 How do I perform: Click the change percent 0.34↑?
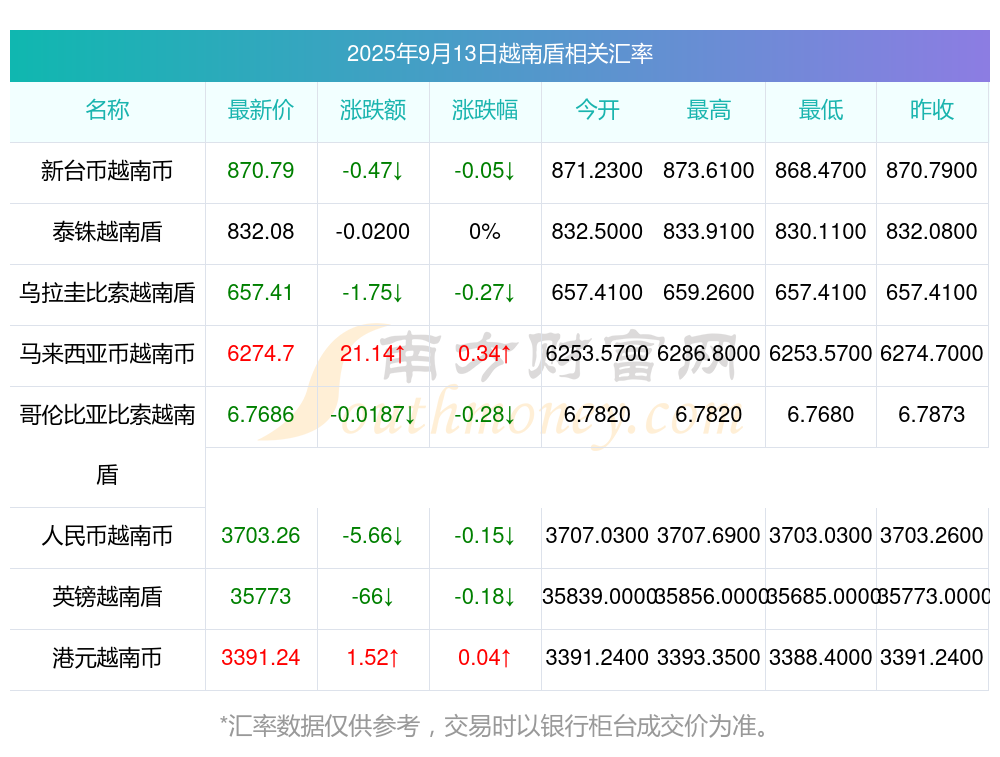pyautogui.click(x=485, y=353)
